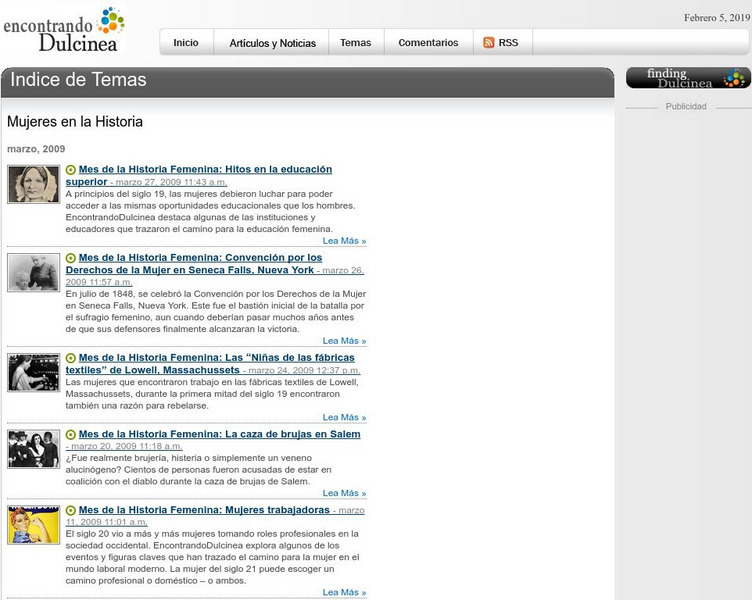752x600 pixels.
Task: Click the date marzo 20, 2009 11:18 a.m.
Action: click(127, 446)
